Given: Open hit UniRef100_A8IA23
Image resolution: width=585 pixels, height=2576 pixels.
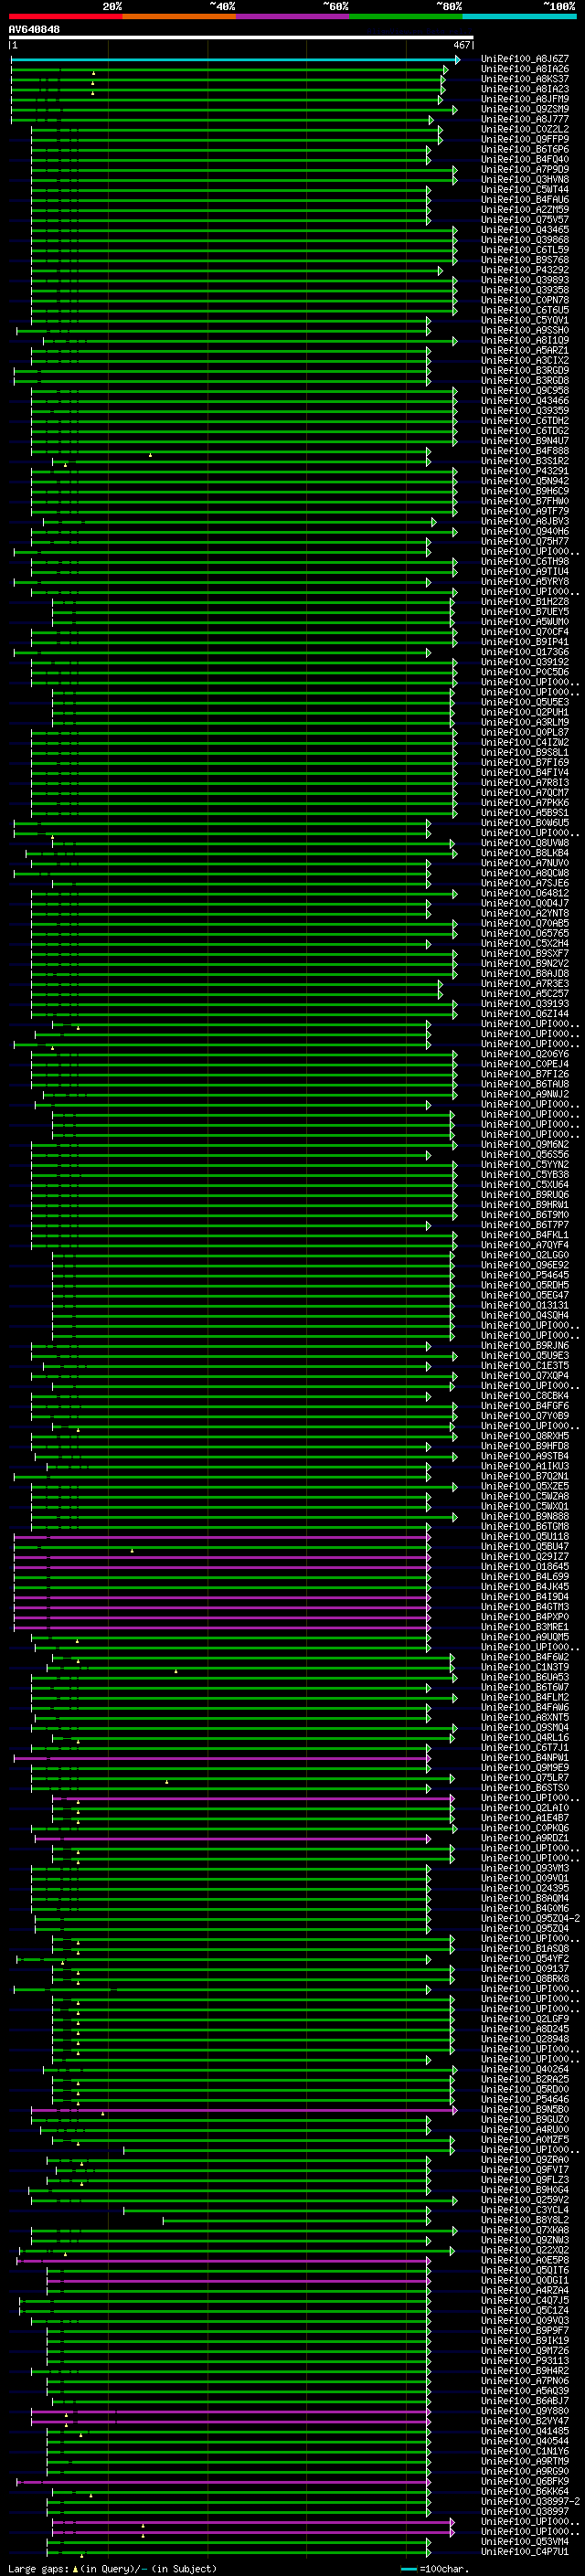Looking at the screenshot, I should click(x=525, y=89).
